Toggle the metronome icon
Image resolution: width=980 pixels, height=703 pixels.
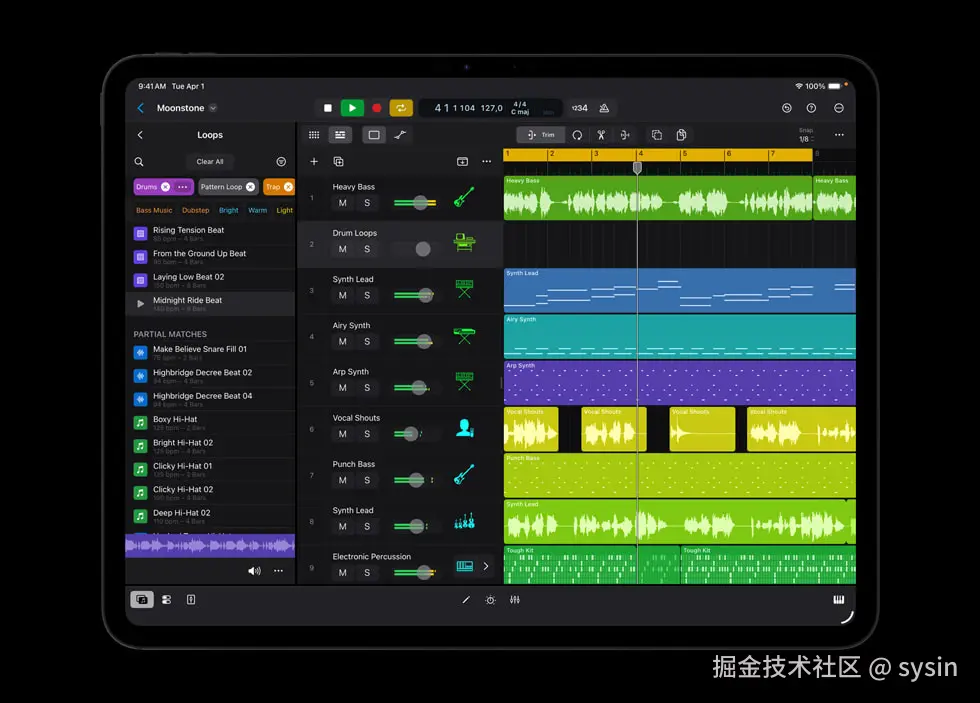[604, 108]
